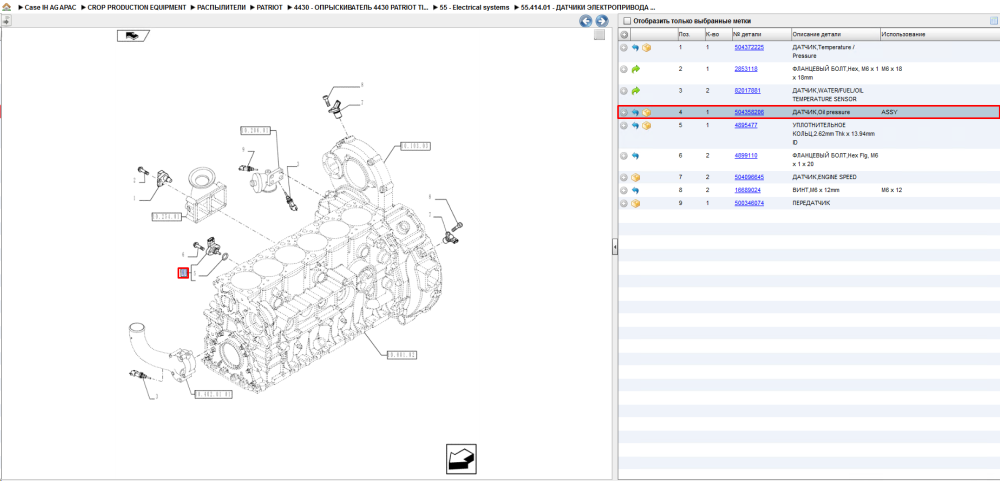Click the box icon for part 504358286
This screenshot has width=1000, height=481.
(647, 112)
